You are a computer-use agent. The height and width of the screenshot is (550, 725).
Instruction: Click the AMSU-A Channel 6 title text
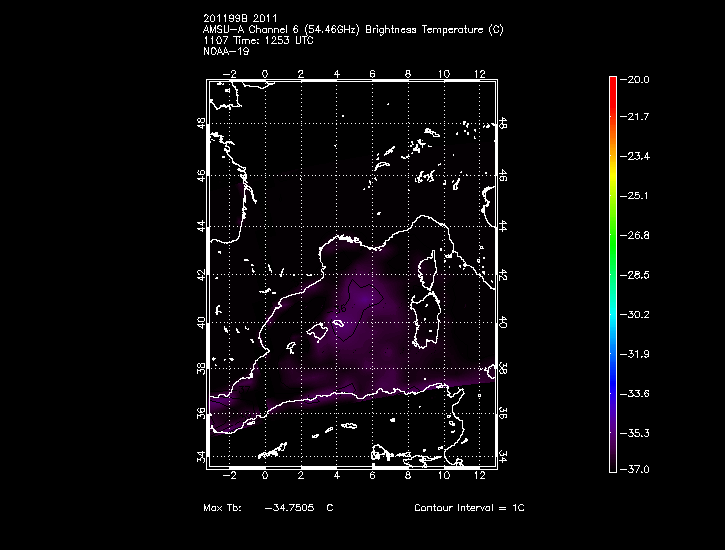[353, 31]
